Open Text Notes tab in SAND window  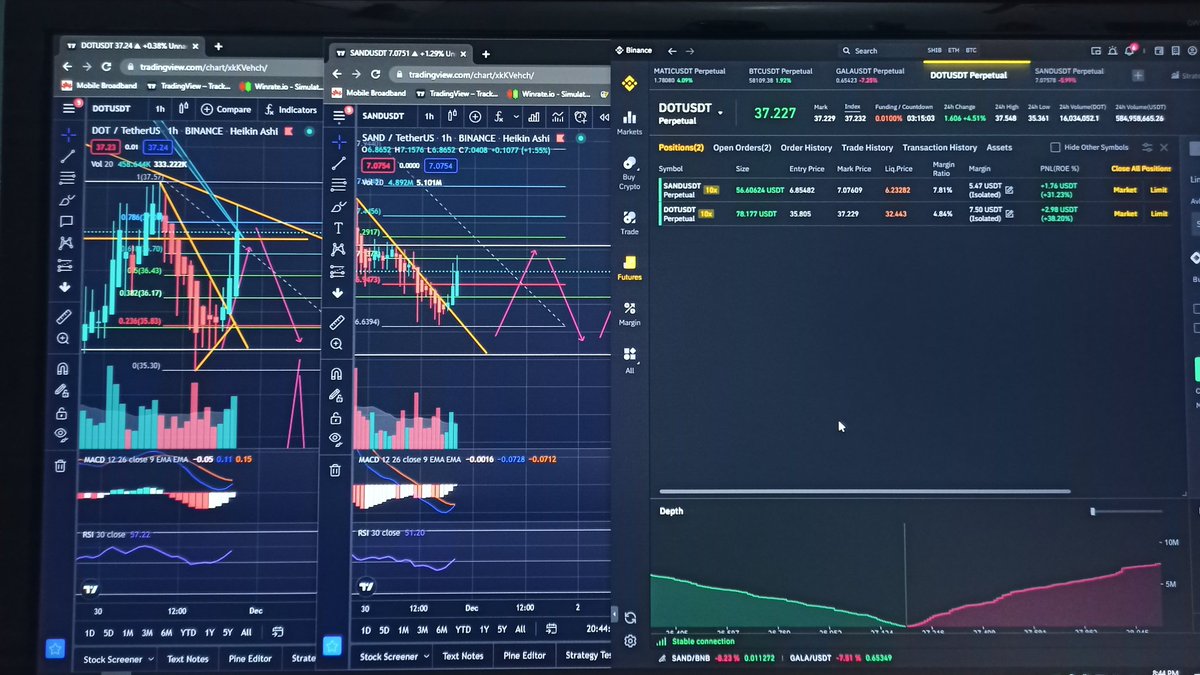coord(463,656)
